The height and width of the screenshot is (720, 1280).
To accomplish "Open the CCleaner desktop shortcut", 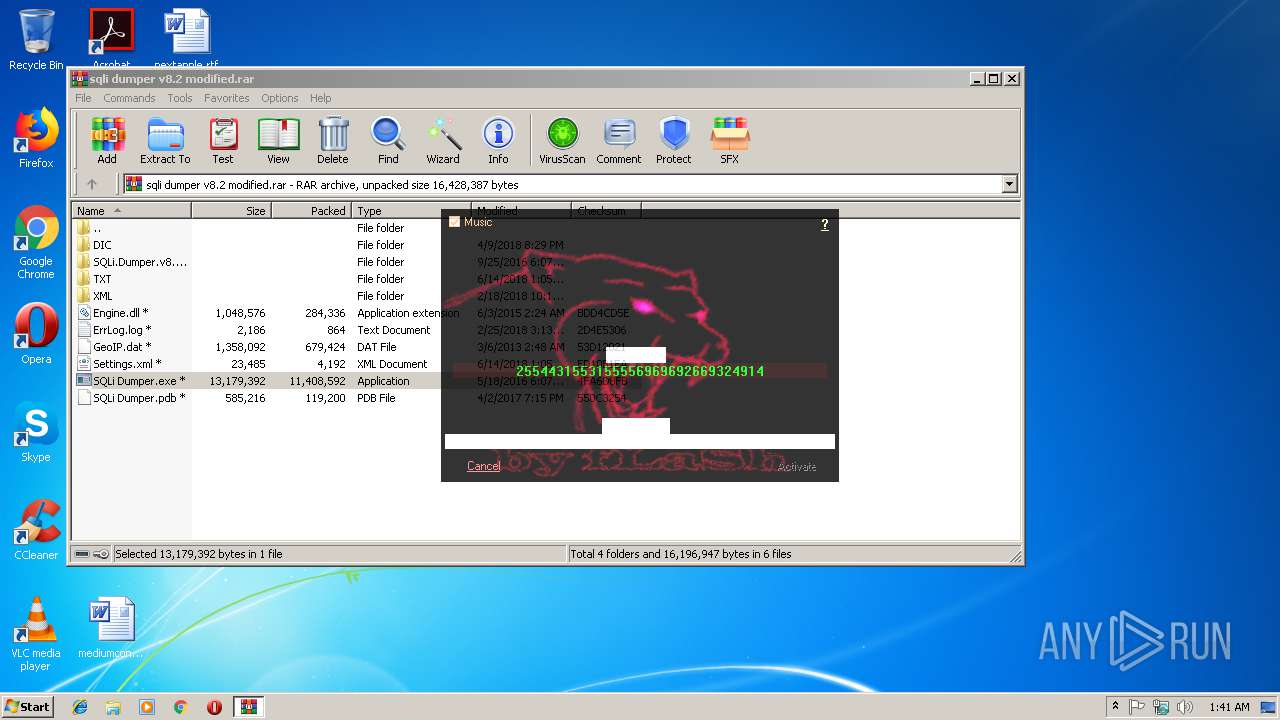I will tap(36, 530).
